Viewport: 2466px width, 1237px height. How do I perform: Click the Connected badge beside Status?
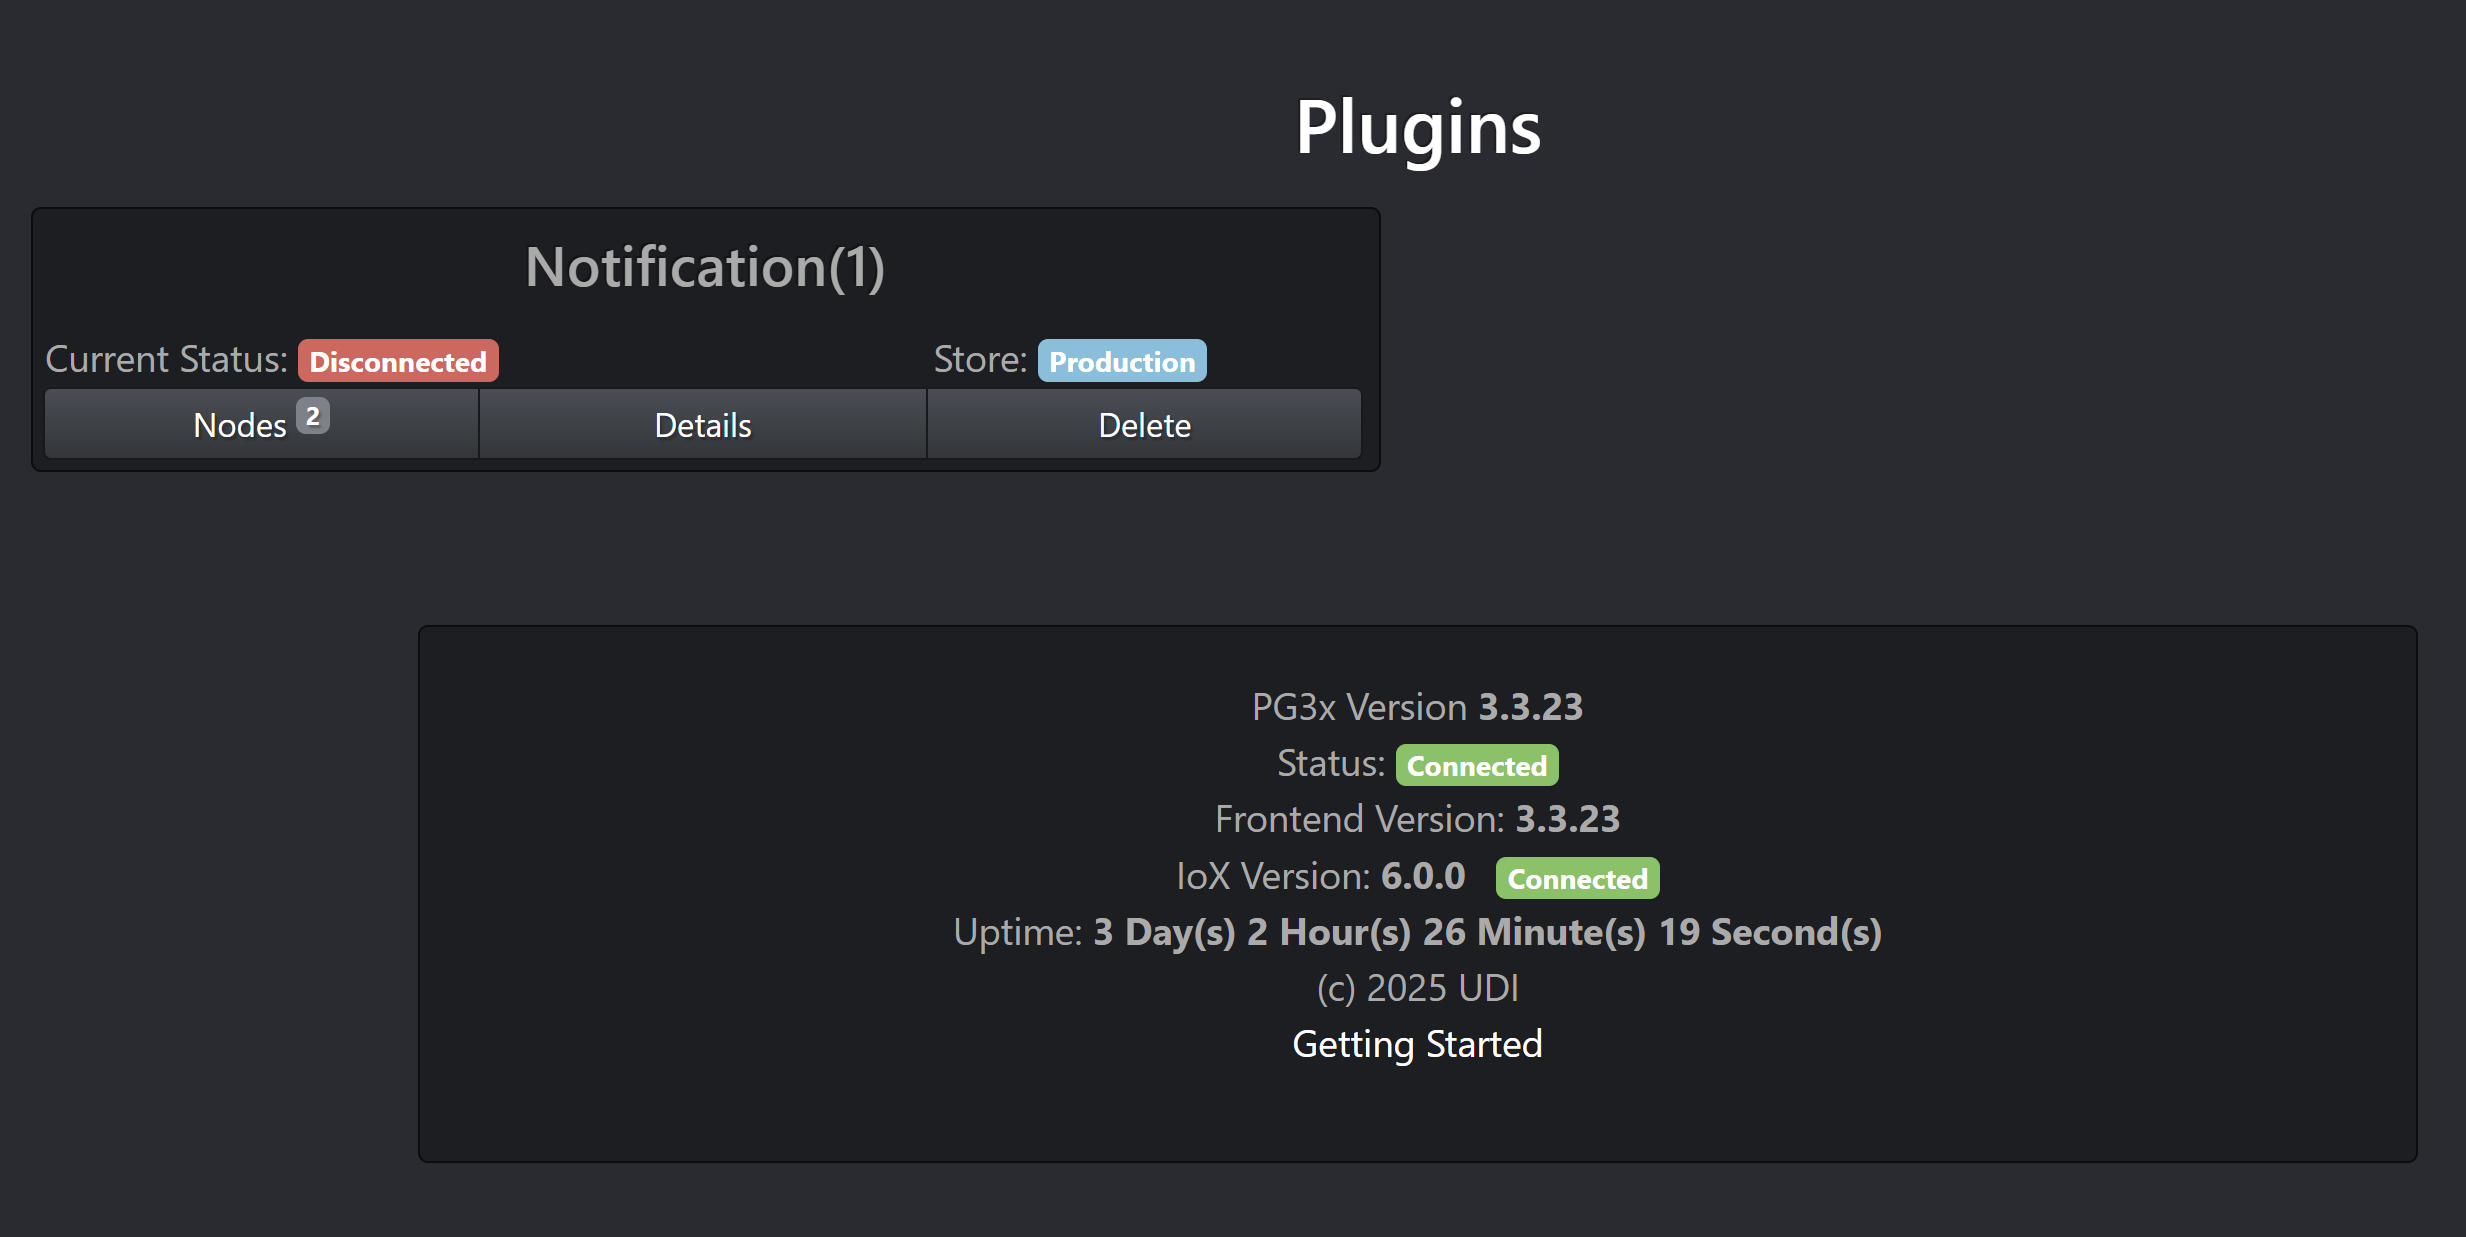click(1477, 765)
